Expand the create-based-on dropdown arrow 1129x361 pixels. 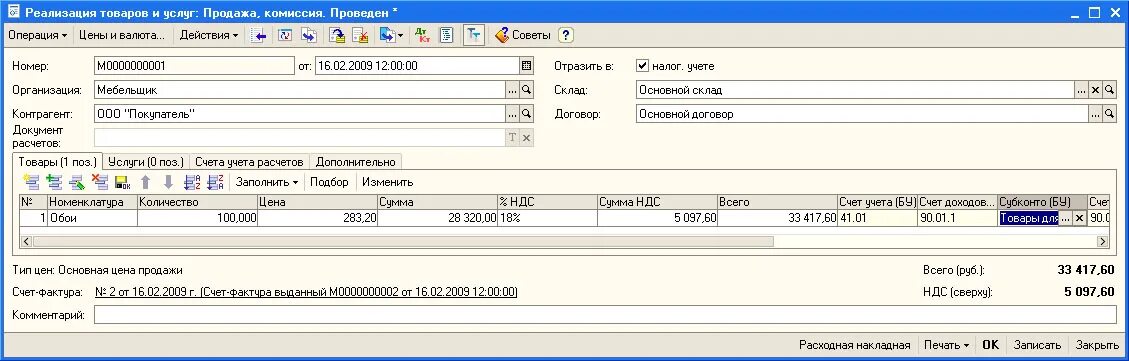400,35
